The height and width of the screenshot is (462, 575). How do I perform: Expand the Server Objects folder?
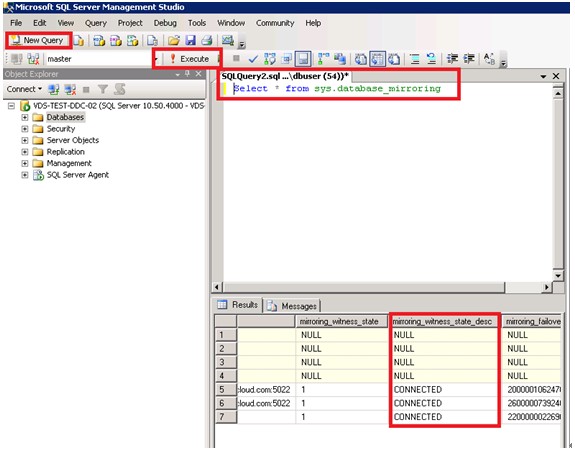(25, 140)
